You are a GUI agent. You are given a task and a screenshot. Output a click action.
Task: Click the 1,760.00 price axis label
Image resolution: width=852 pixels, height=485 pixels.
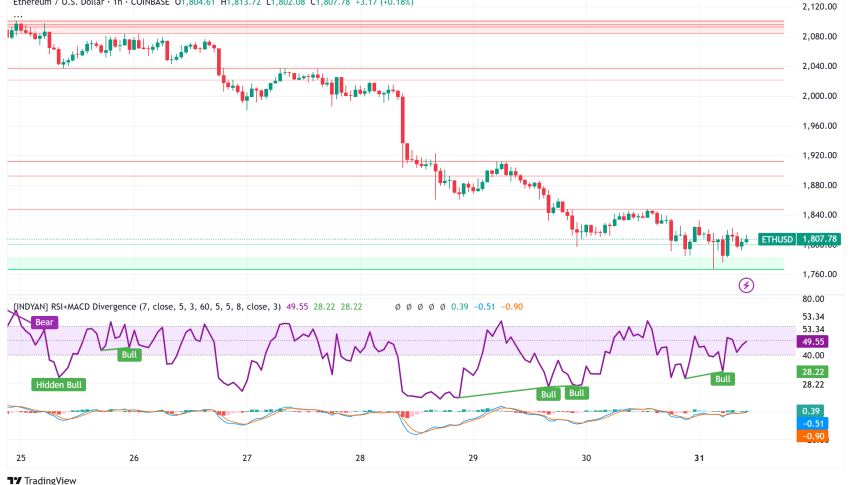819,274
